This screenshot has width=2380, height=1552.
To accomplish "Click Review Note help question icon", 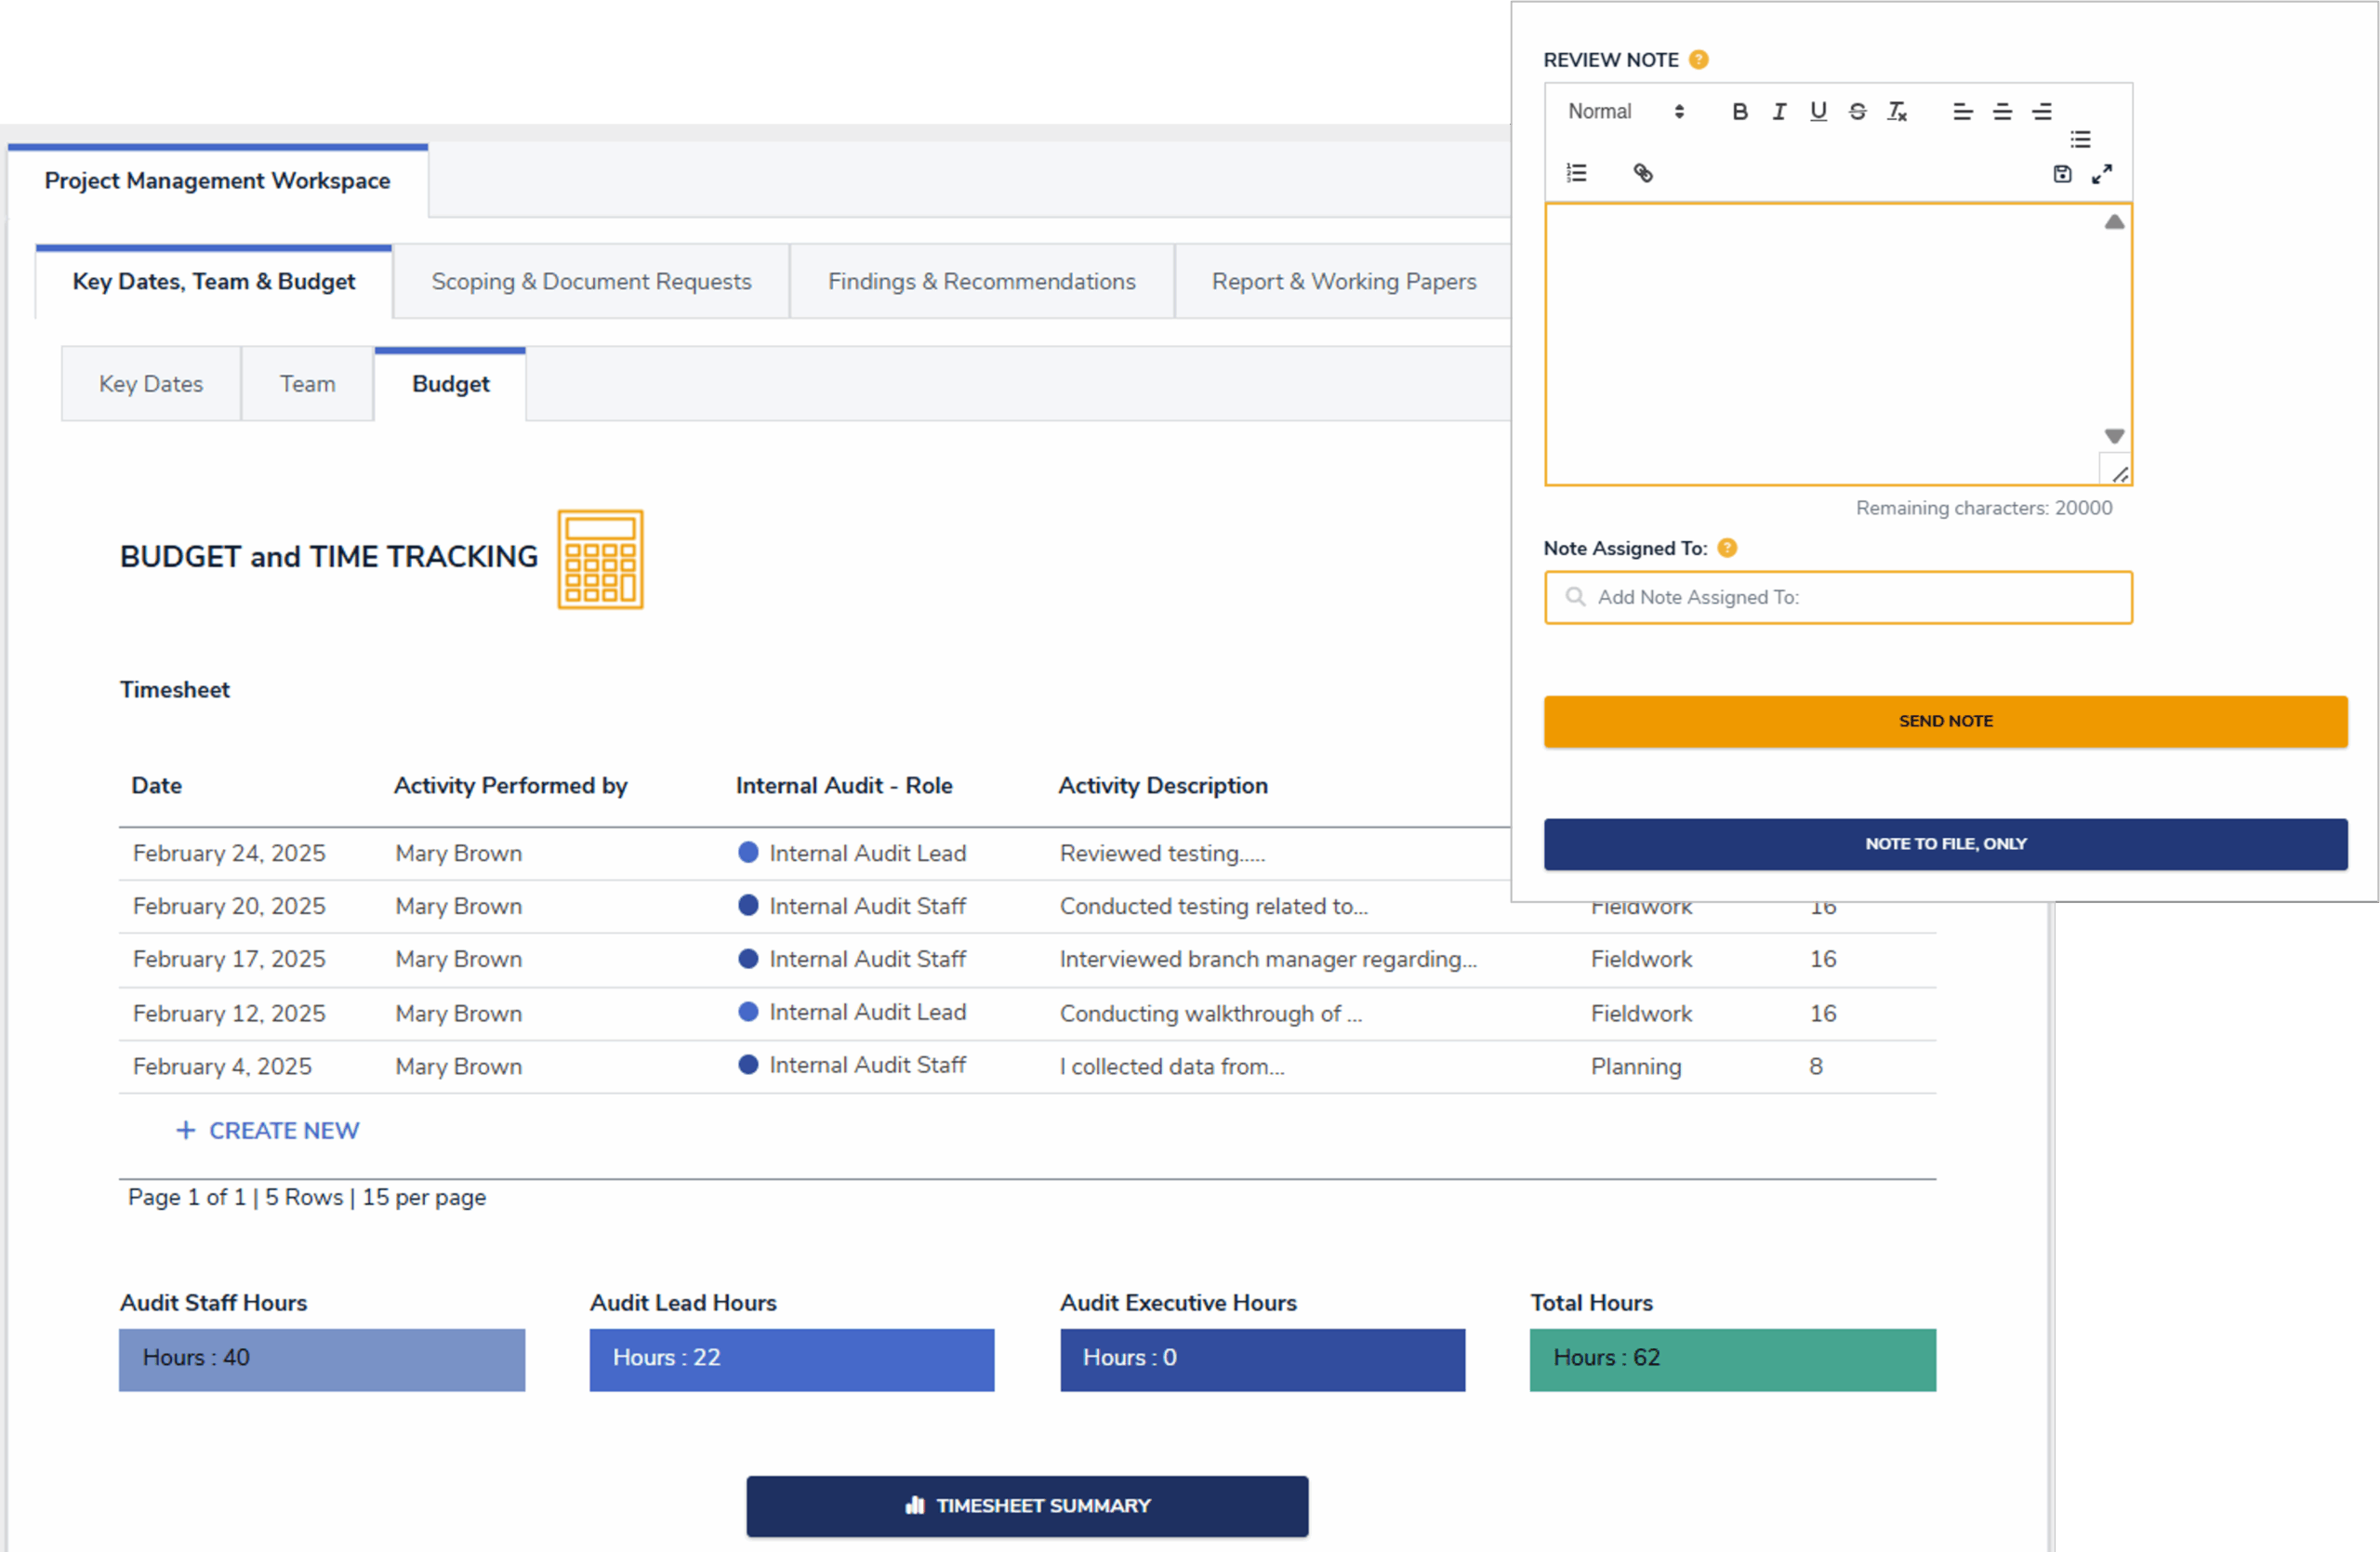I will [1698, 60].
